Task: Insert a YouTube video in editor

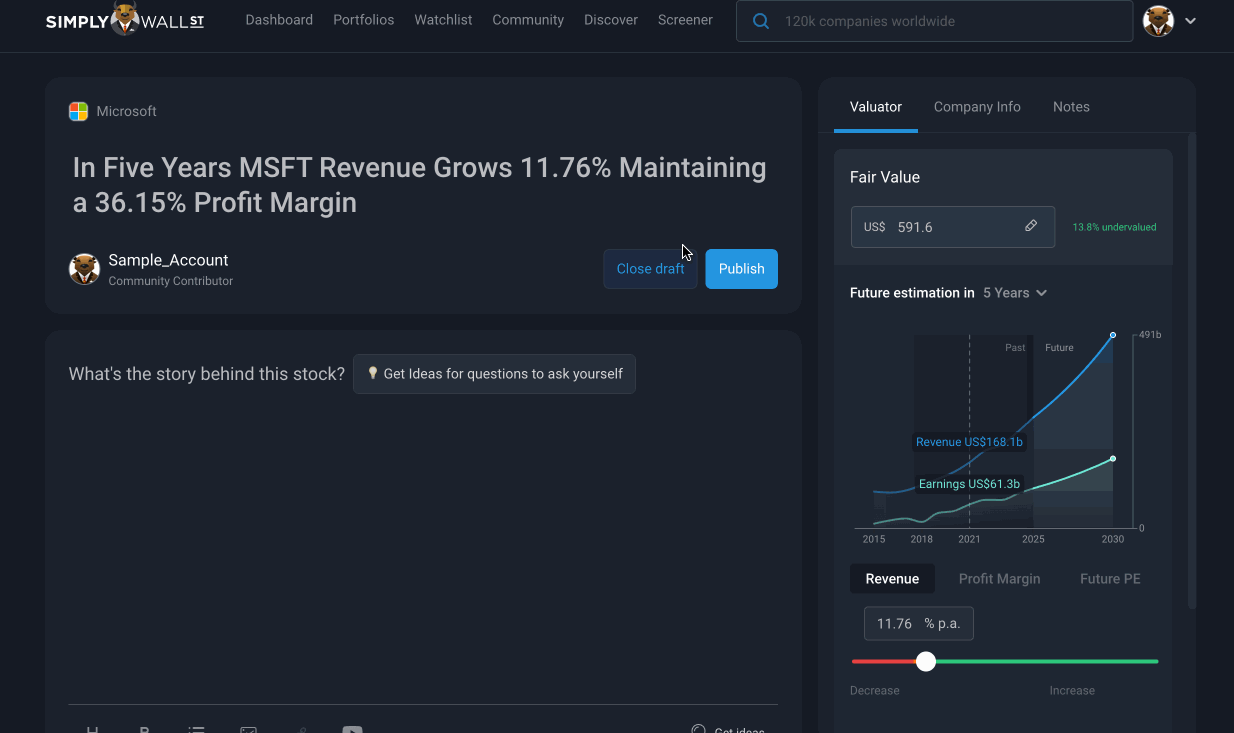Action: [x=352, y=730]
